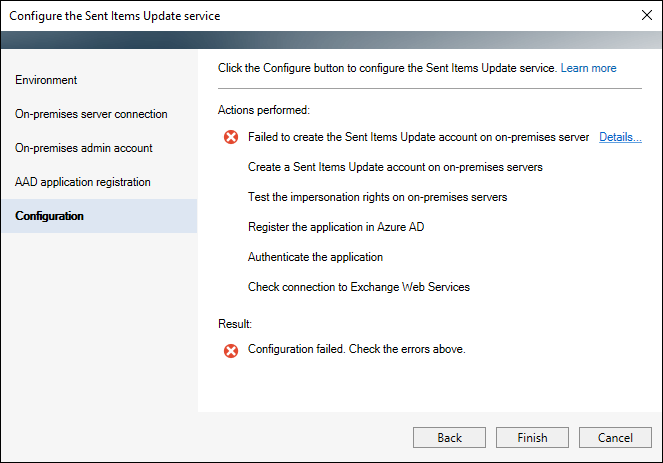Cancel the configuration wizard
Screen dimensions: 663x463
615,437
